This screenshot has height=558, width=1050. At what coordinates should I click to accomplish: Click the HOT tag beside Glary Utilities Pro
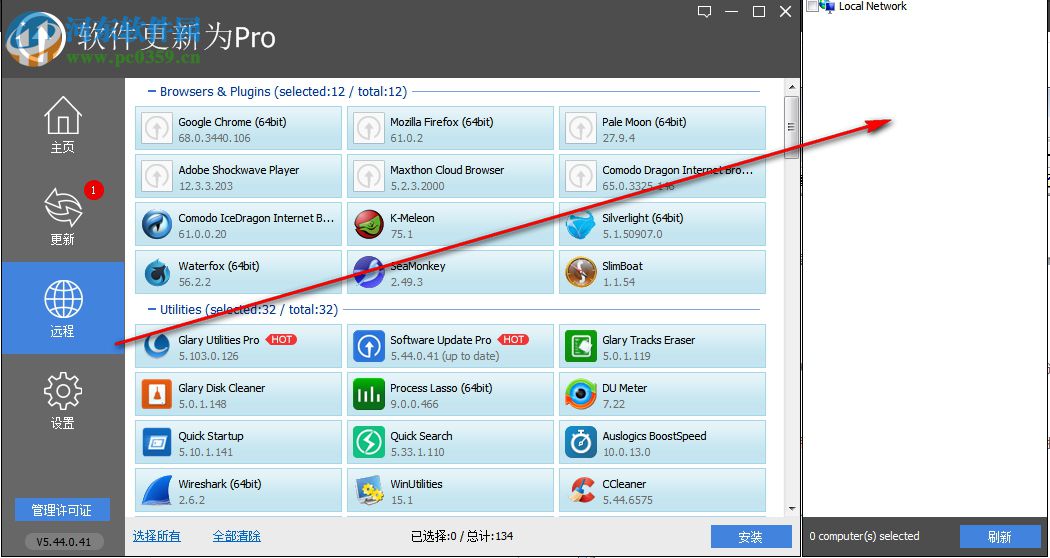[281, 340]
